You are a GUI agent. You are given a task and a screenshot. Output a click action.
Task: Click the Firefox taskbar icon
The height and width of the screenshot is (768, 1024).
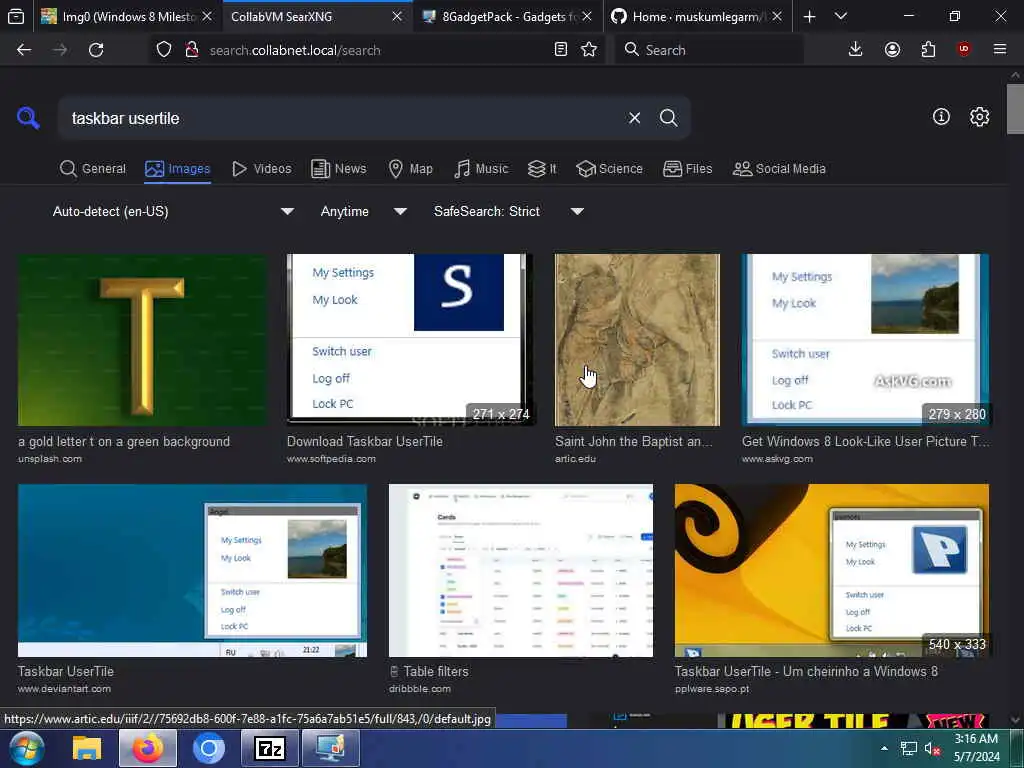(x=148, y=748)
